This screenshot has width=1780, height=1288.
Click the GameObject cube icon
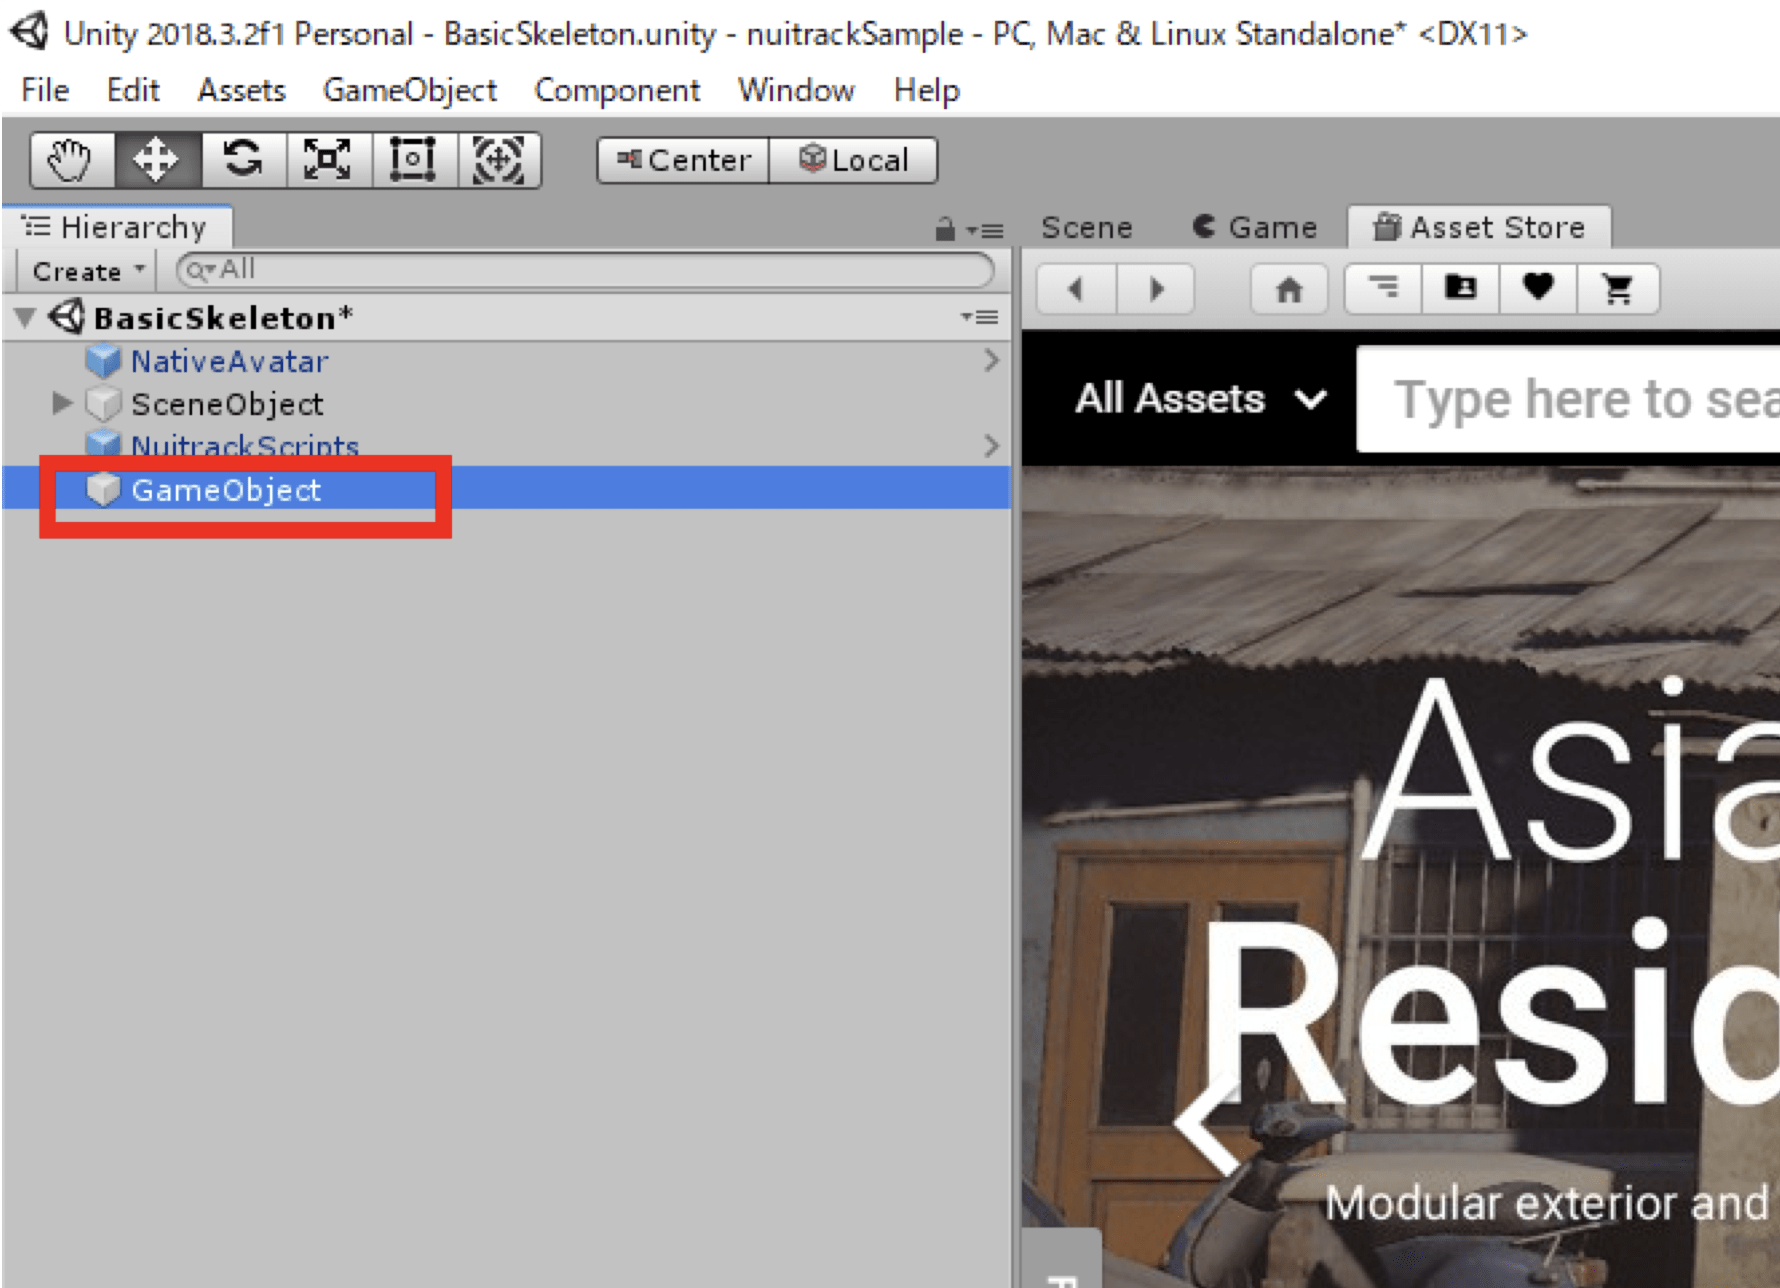102,489
